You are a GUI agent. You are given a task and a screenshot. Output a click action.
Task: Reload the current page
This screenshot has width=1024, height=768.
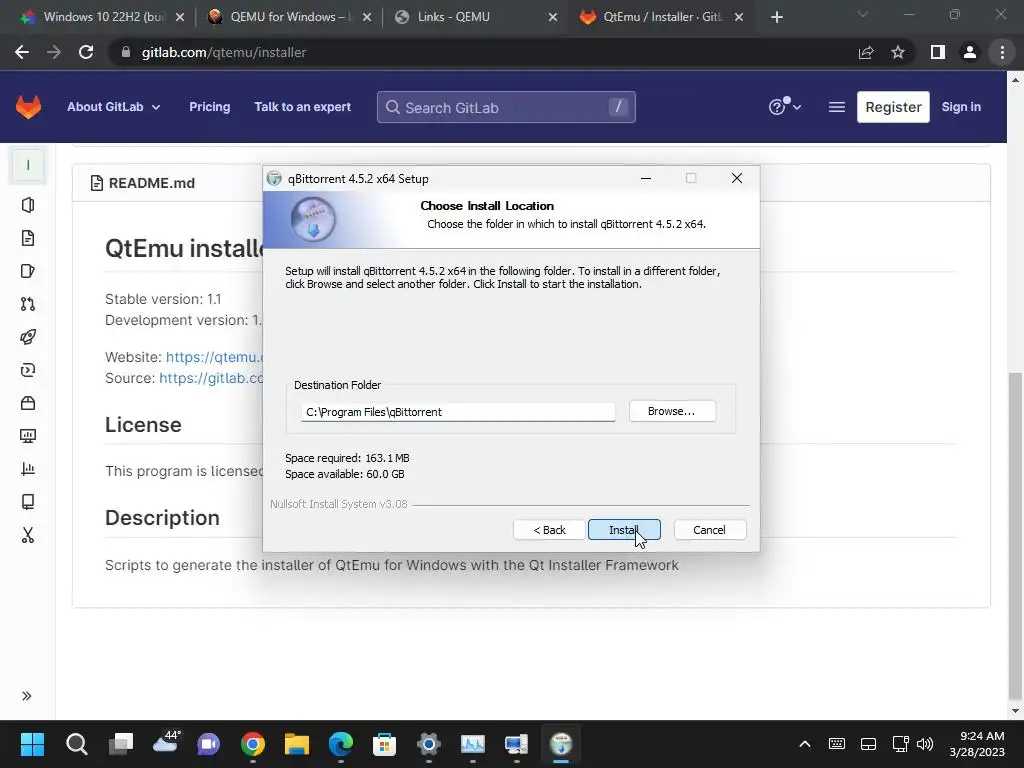point(86,52)
